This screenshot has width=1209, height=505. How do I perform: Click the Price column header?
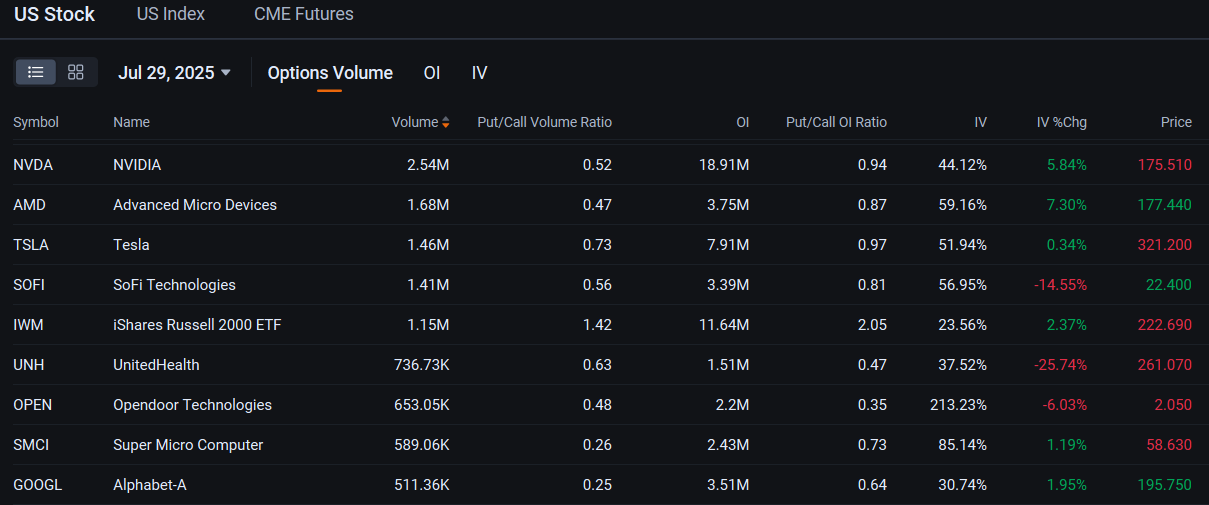coord(1176,122)
